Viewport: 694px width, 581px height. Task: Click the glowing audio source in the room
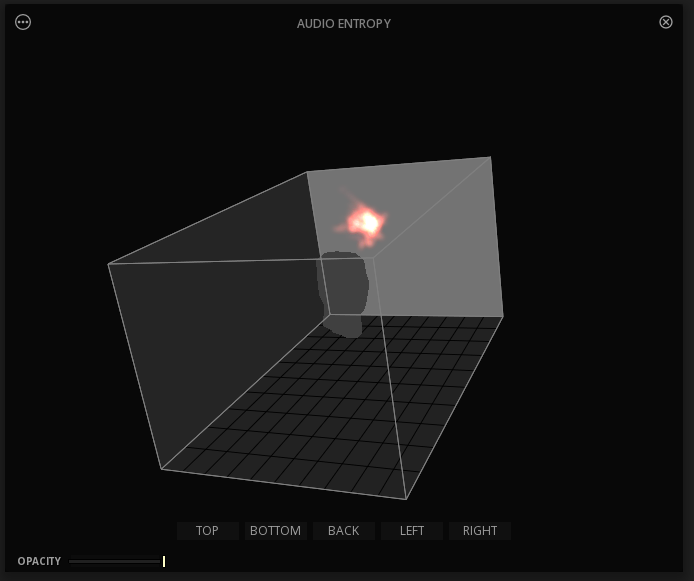coord(366,222)
